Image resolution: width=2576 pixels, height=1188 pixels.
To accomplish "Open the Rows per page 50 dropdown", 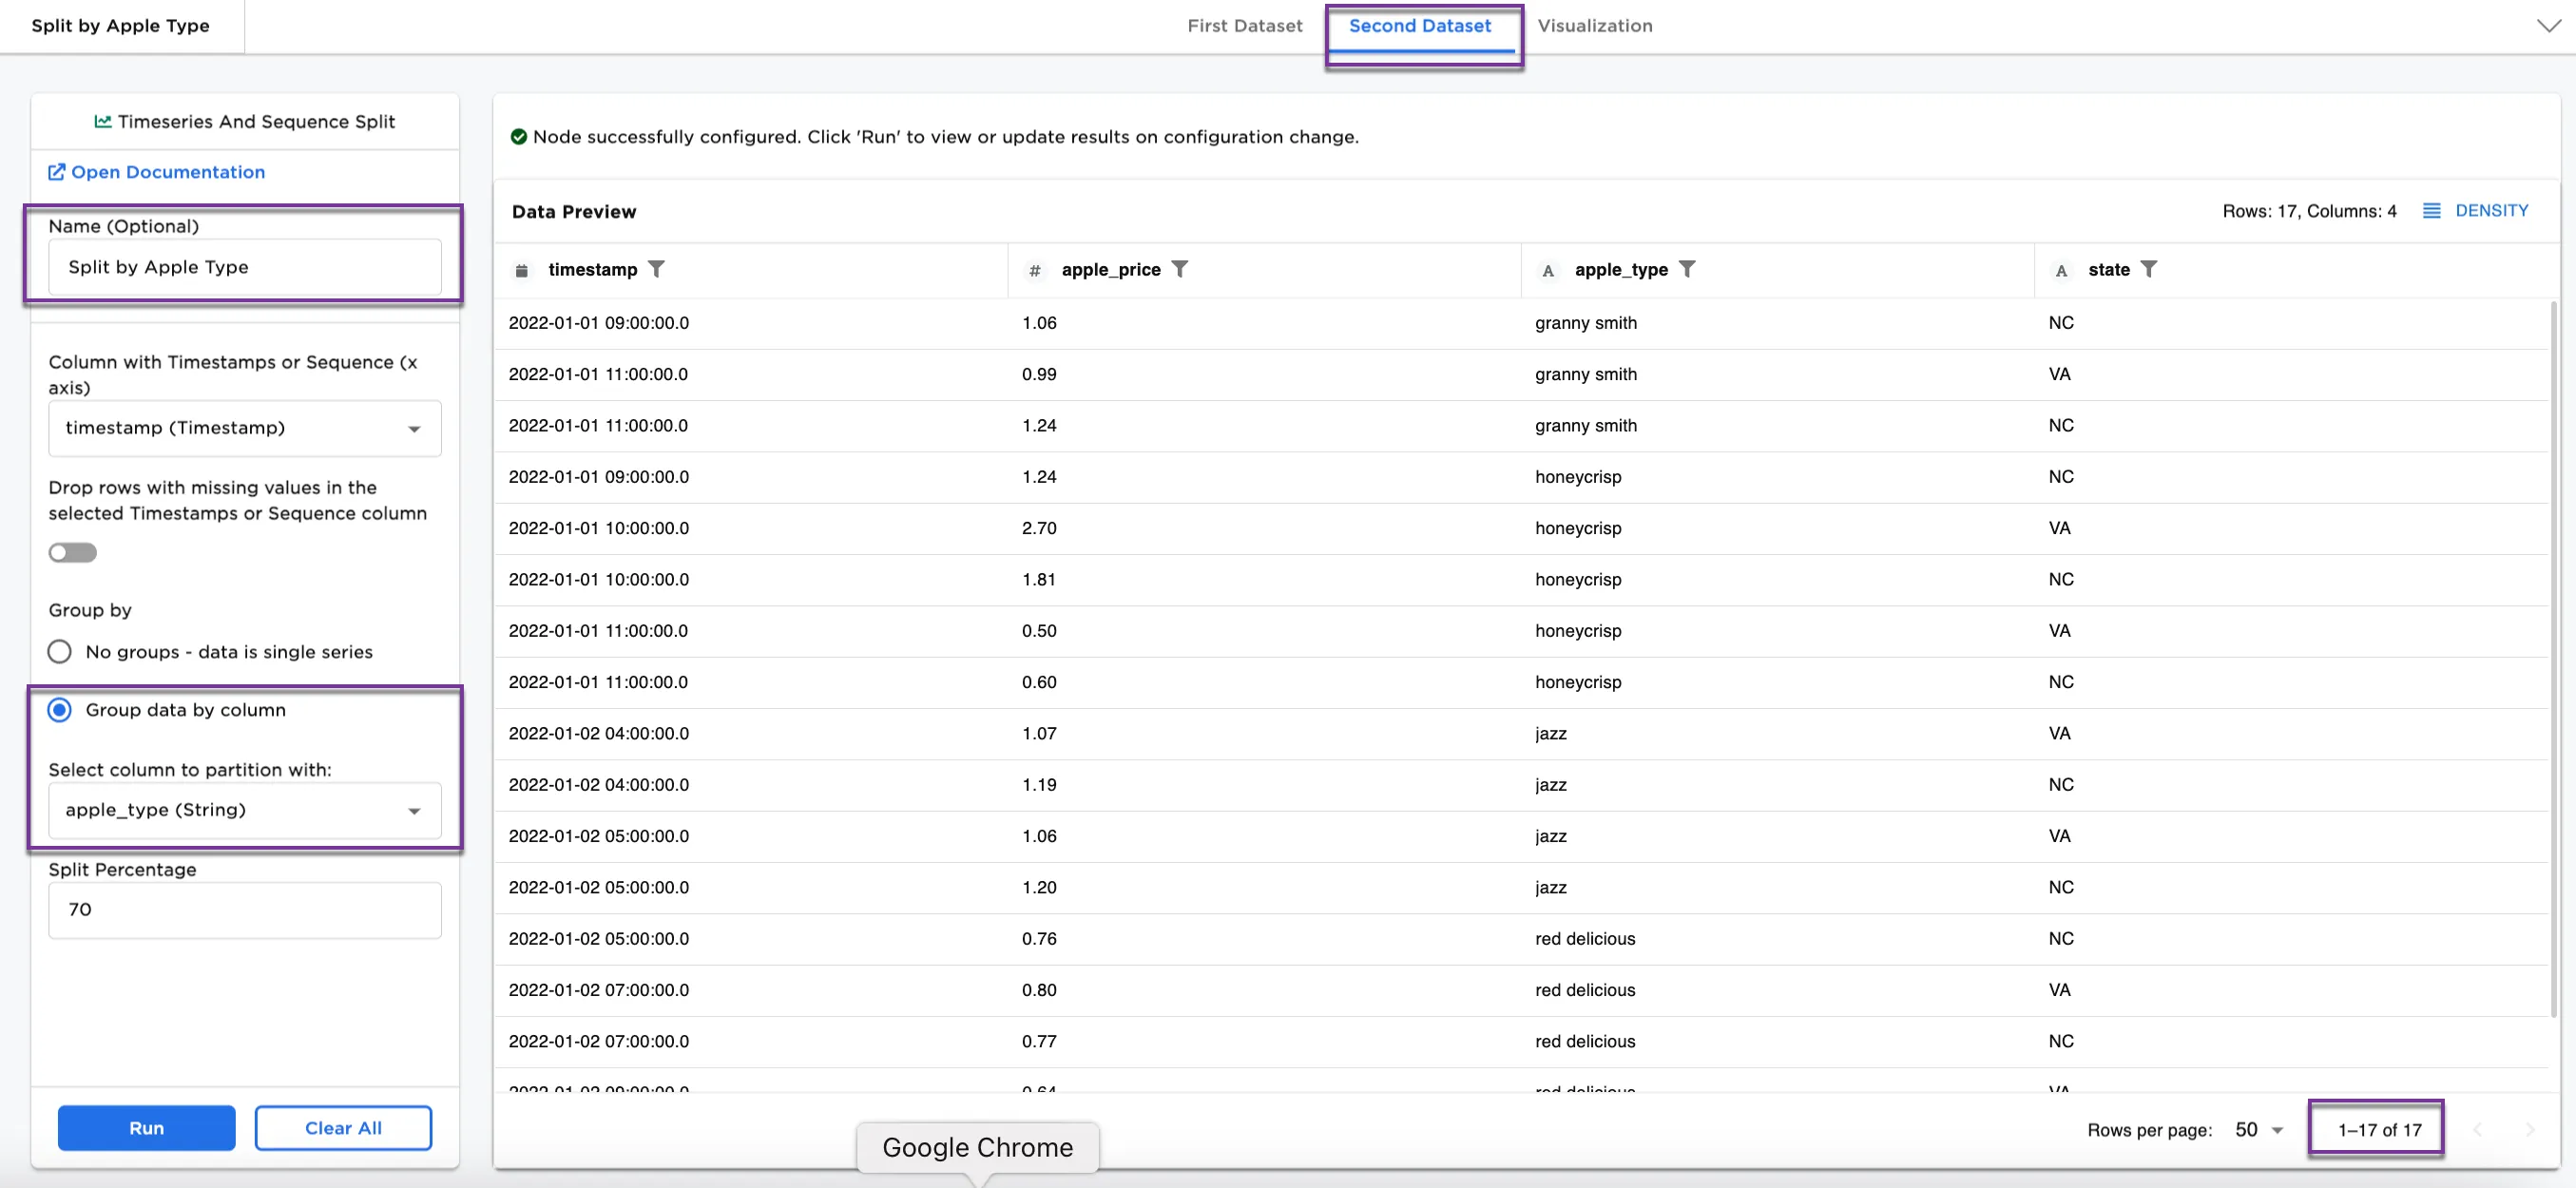I will [x=2258, y=1130].
